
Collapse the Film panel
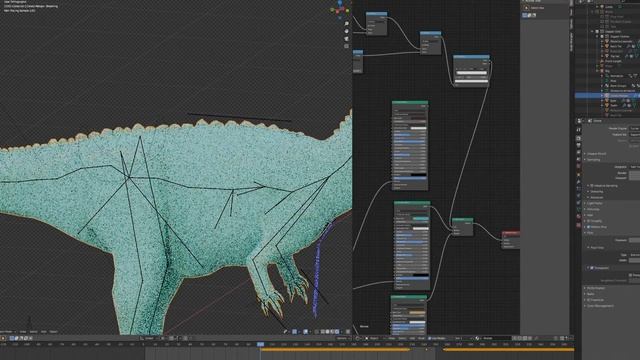590,233
